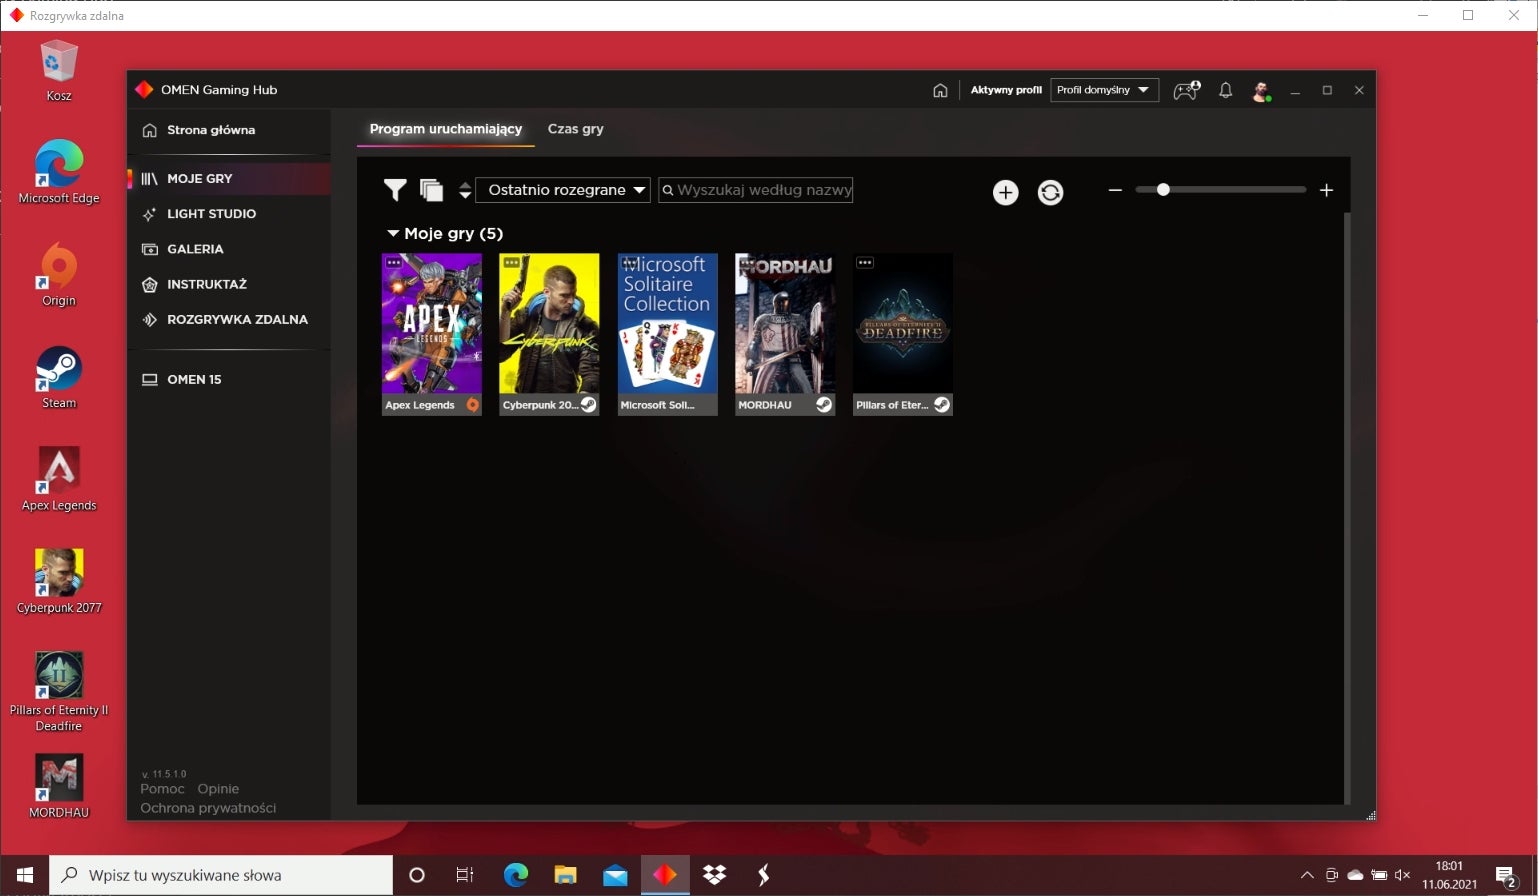Click the Wyszukaj według nazwy search field
The image size is (1538, 896).
click(x=755, y=190)
